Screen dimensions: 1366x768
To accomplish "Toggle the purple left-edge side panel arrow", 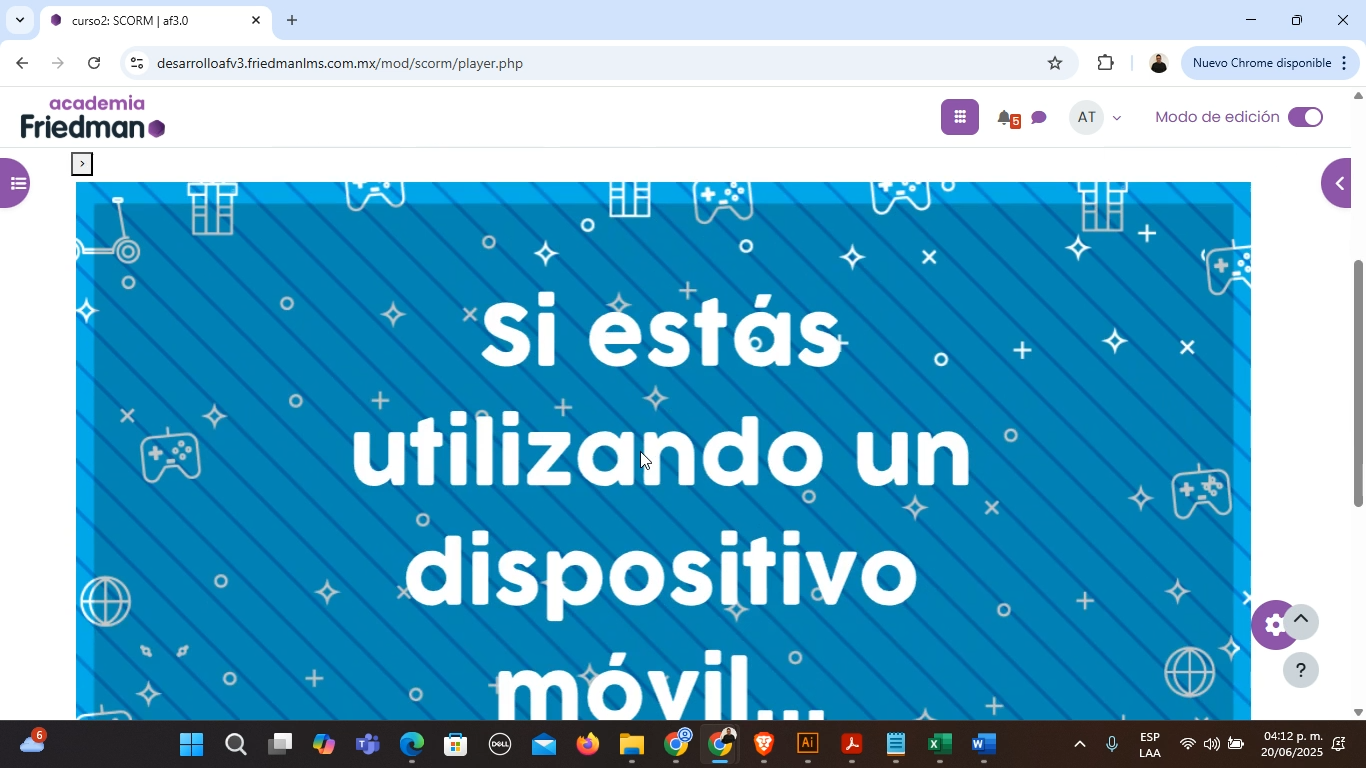I will [x=15, y=183].
